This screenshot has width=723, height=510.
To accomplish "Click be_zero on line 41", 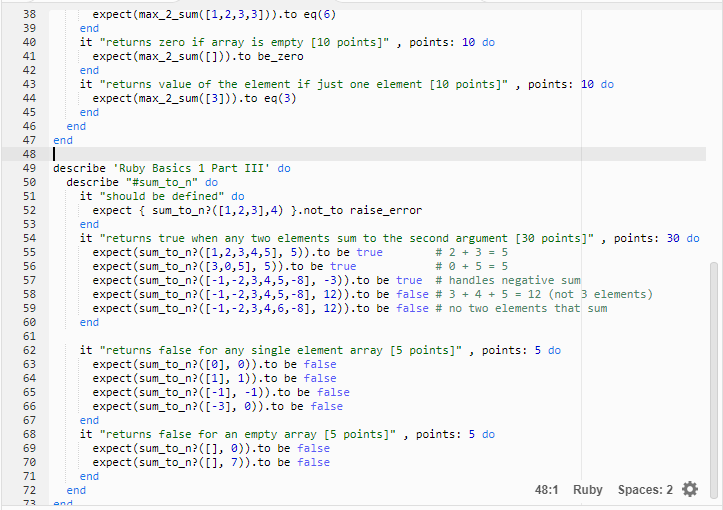I will pos(280,56).
